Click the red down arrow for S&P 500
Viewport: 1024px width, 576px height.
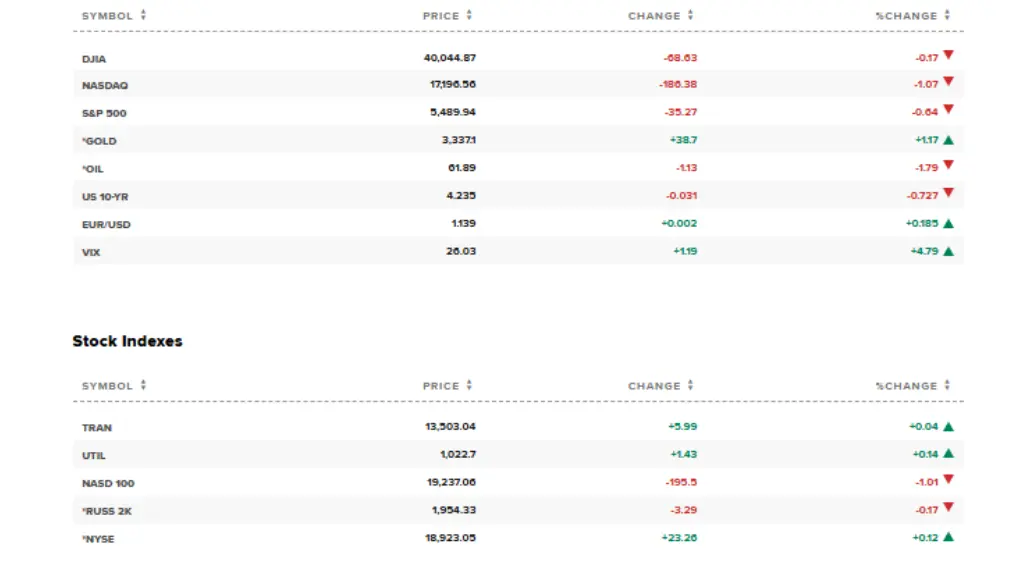click(948, 110)
